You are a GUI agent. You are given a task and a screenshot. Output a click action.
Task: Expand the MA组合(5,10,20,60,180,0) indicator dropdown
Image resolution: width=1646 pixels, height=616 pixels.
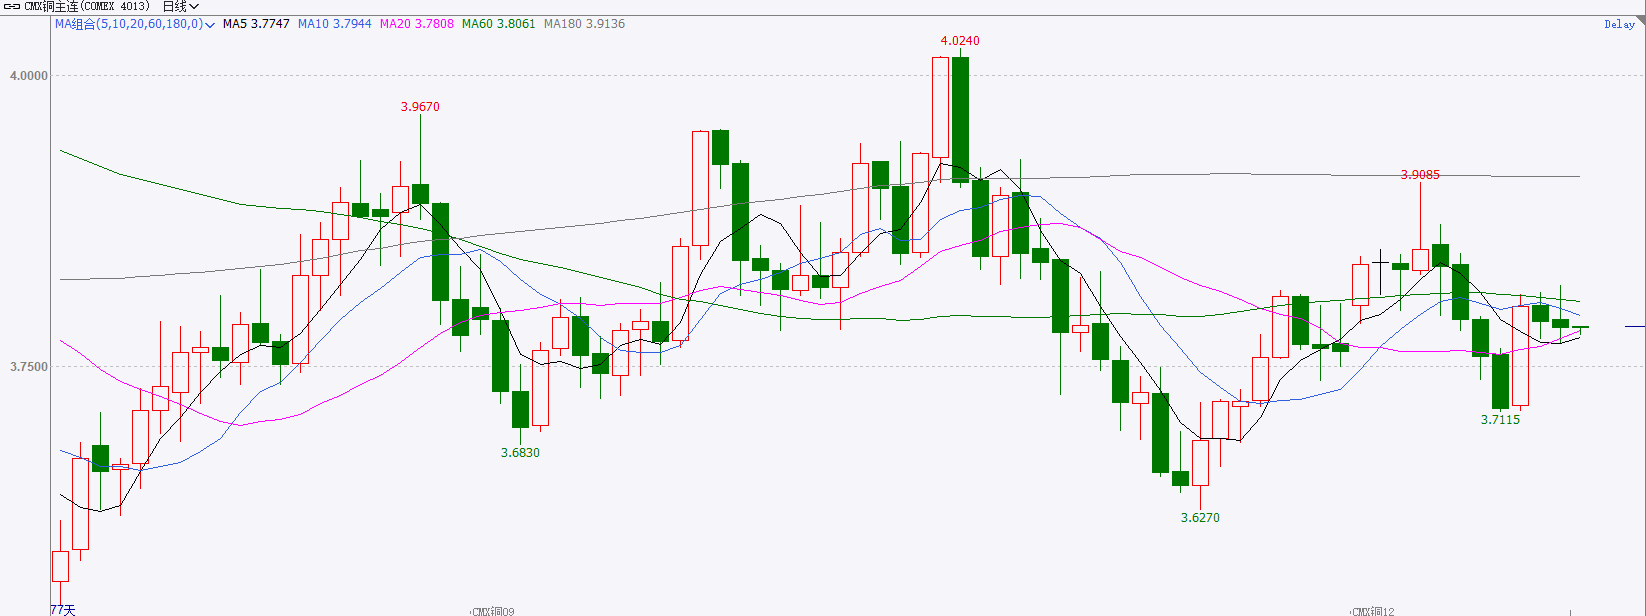click(x=135, y=24)
